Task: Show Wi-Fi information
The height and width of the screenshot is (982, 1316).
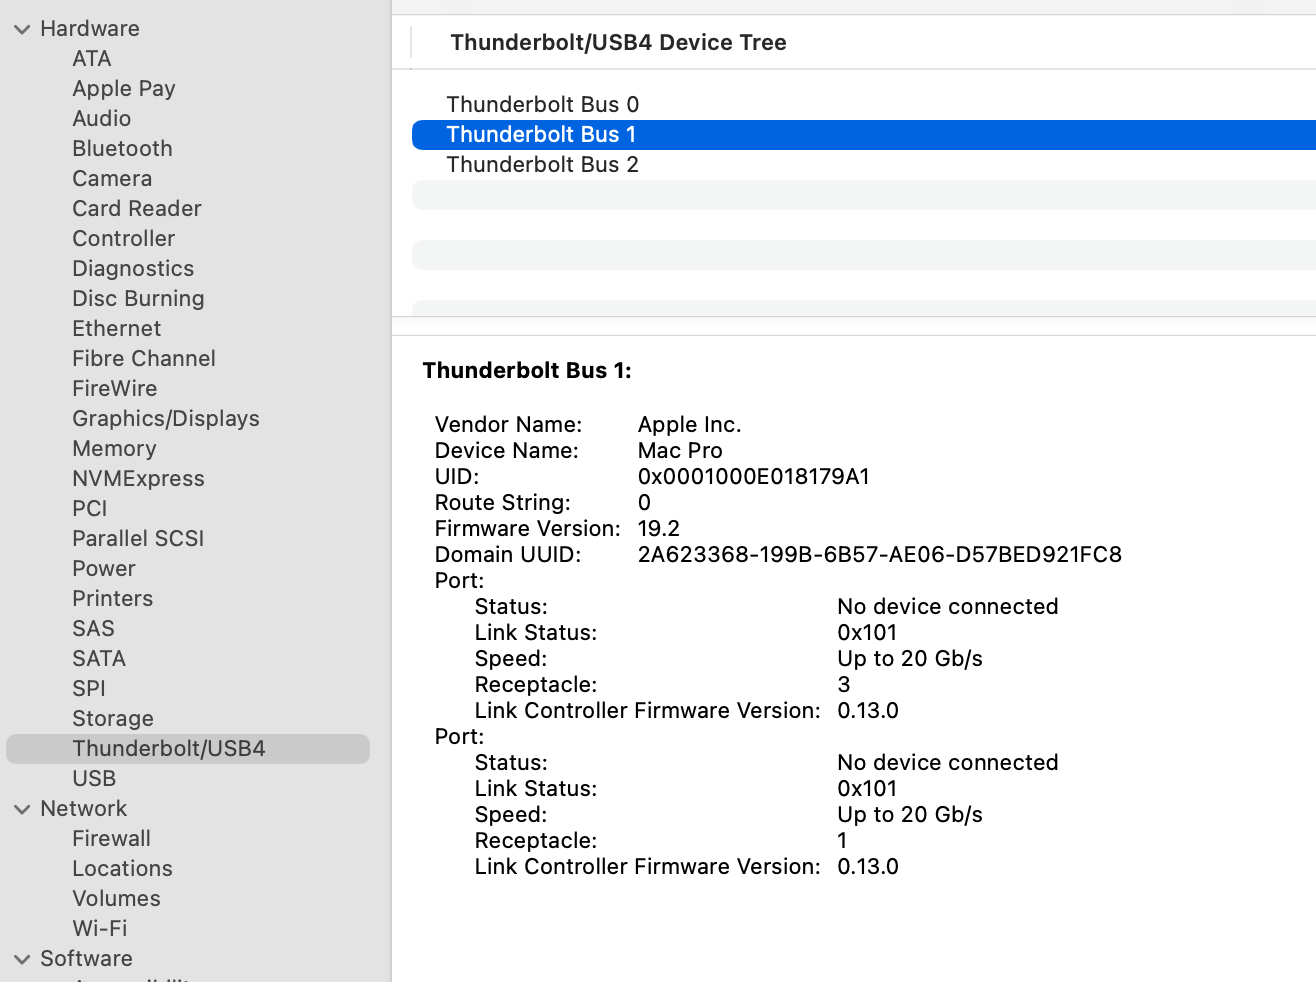Action: (x=100, y=929)
